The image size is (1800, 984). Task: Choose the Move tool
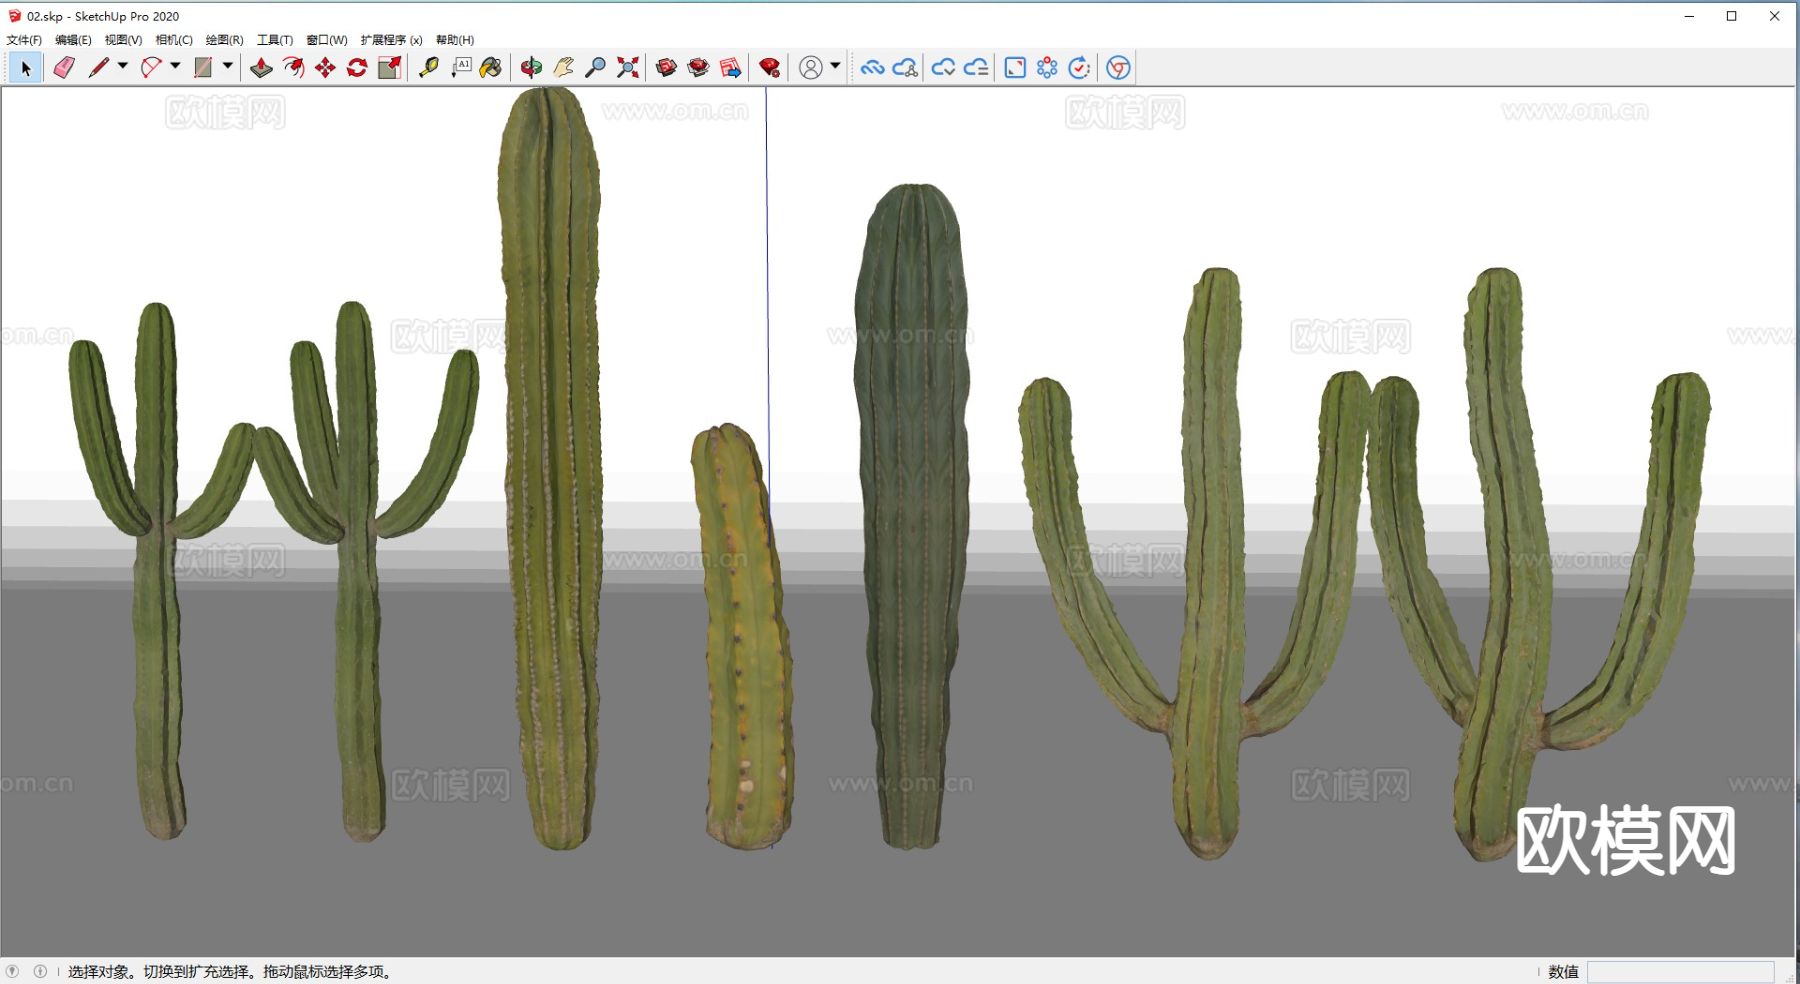tap(325, 67)
